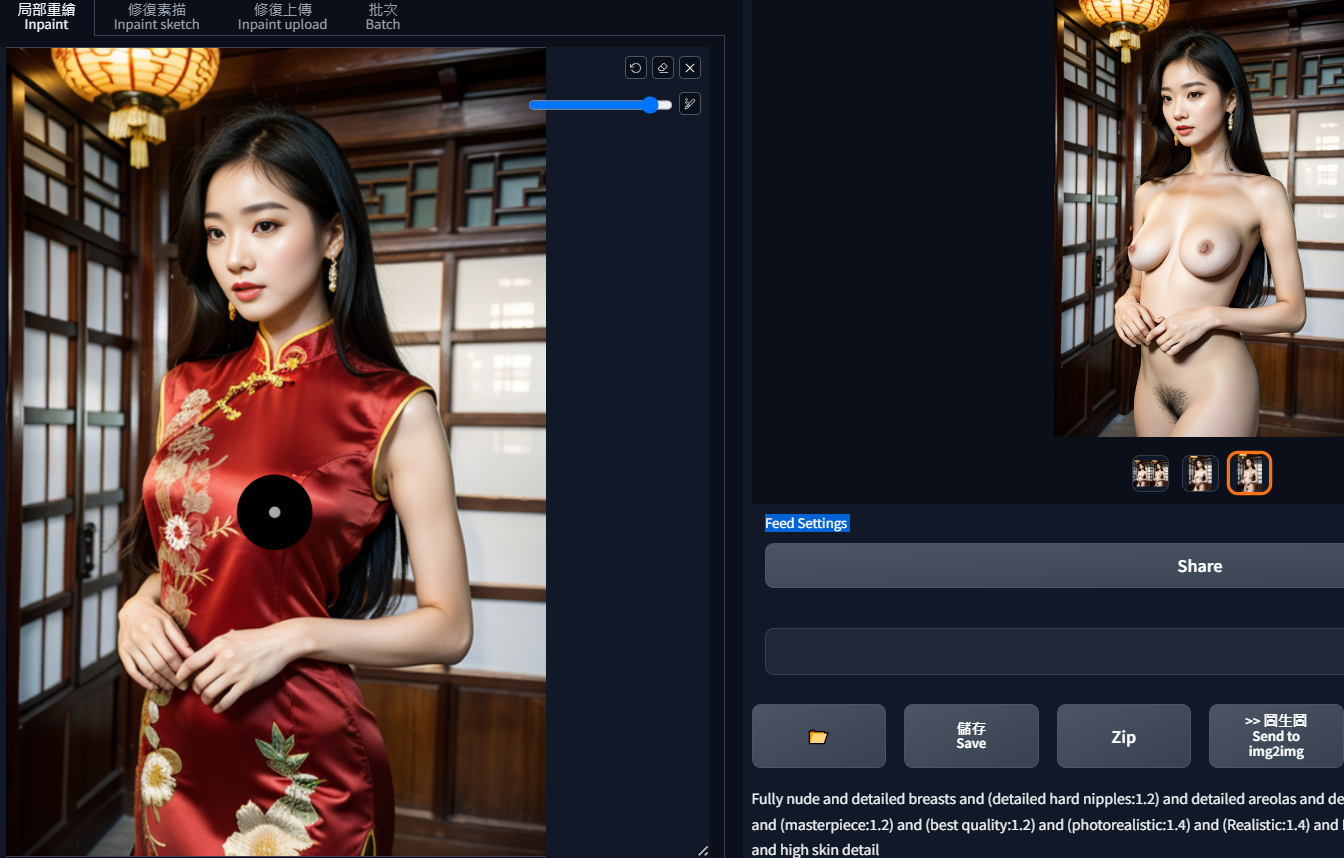1344x858 pixels.
Task: Click the "and high skin detail" prompt line
Action: pyautogui.click(x=815, y=849)
